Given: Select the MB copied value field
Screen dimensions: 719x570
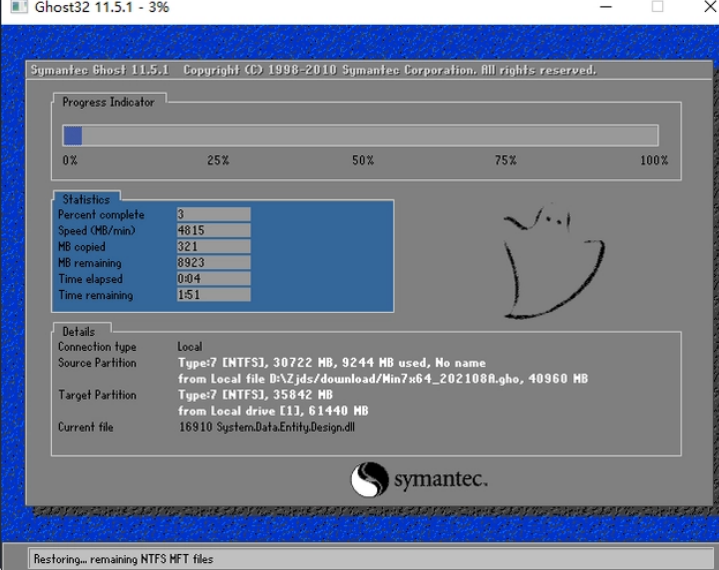Looking at the screenshot, I should [x=212, y=247].
